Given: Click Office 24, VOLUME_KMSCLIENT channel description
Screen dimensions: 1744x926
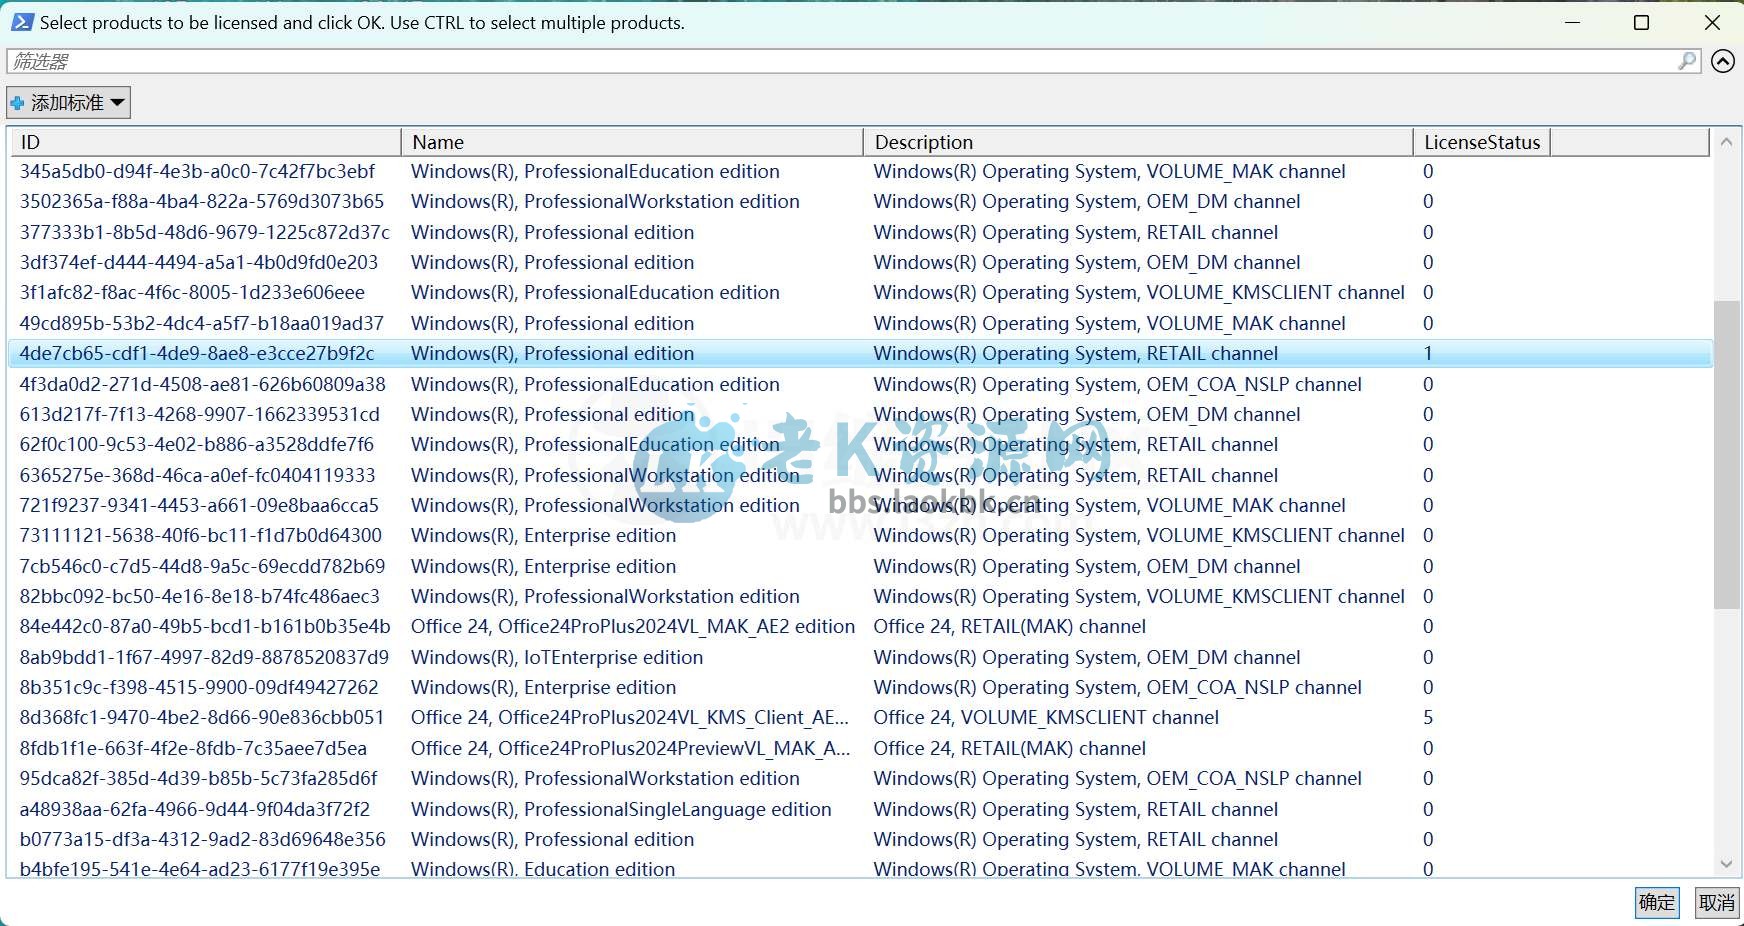Looking at the screenshot, I should 1046,717.
